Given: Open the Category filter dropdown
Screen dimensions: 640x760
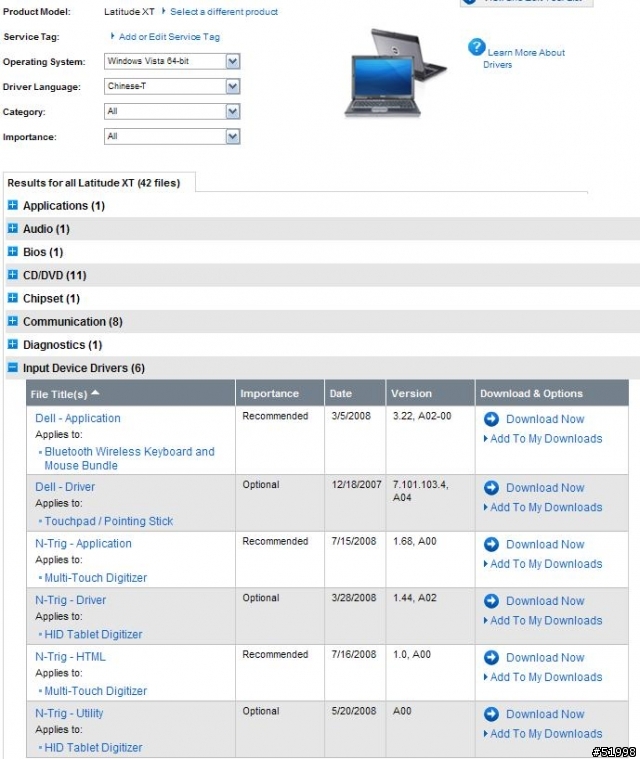Looking at the screenshot, I should 172,112.
